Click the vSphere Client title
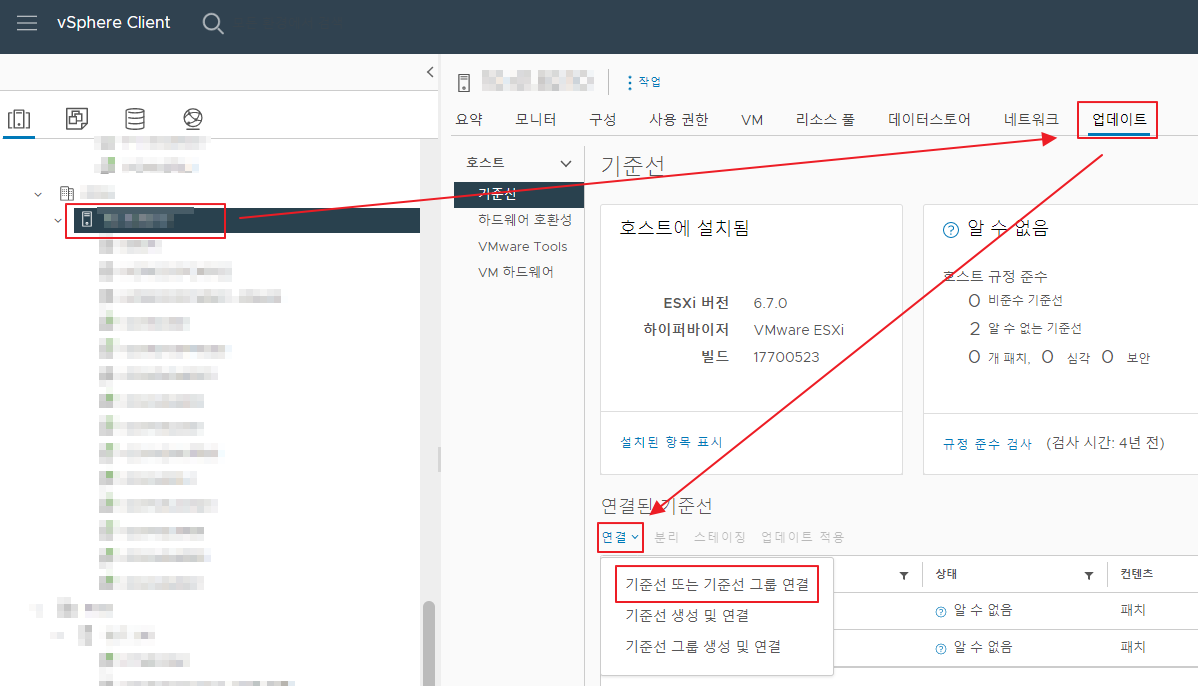The height and width of the screenshot is (686, 1198). pyautogui.click(x=114, y=23)
